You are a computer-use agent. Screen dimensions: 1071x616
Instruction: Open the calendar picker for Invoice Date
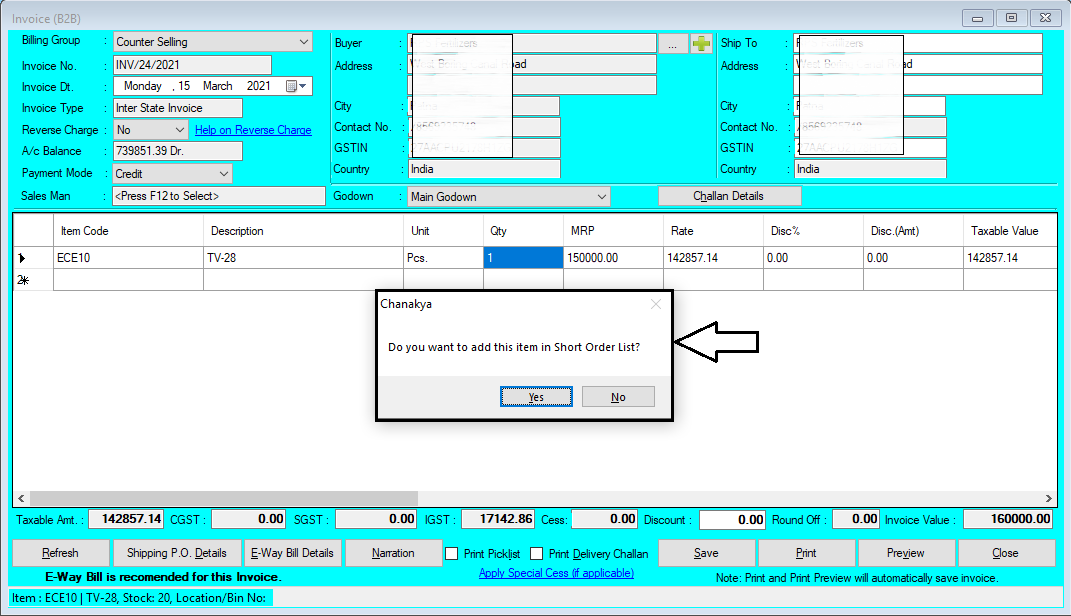[291, 86]
